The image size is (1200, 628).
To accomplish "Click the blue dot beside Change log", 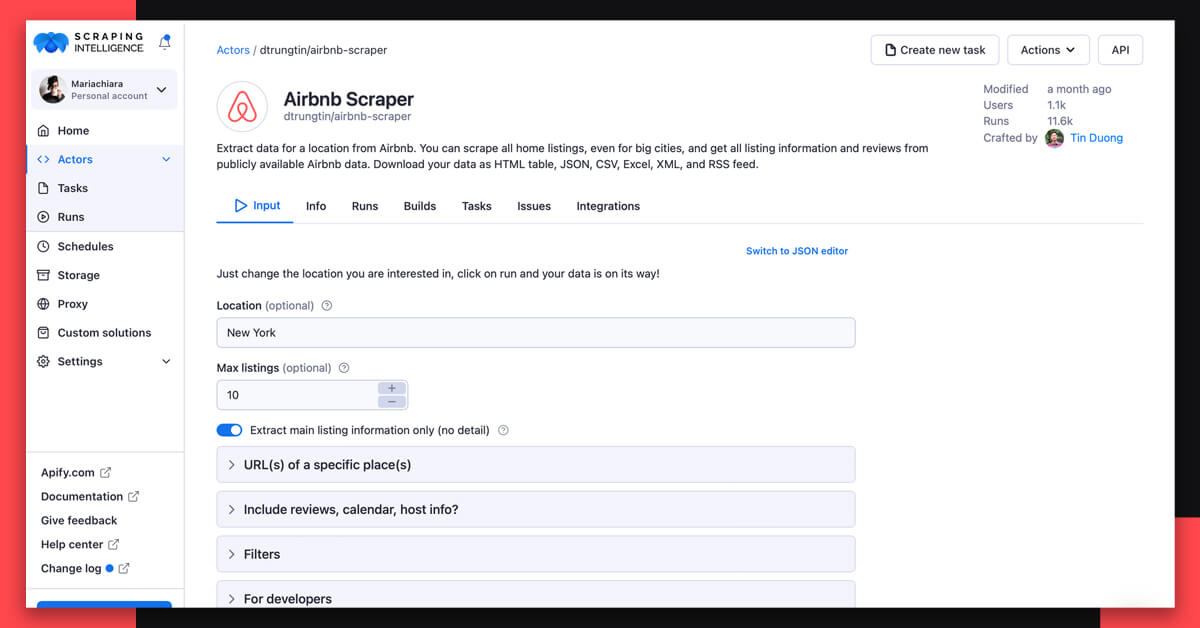I will [x=109, y=569].
